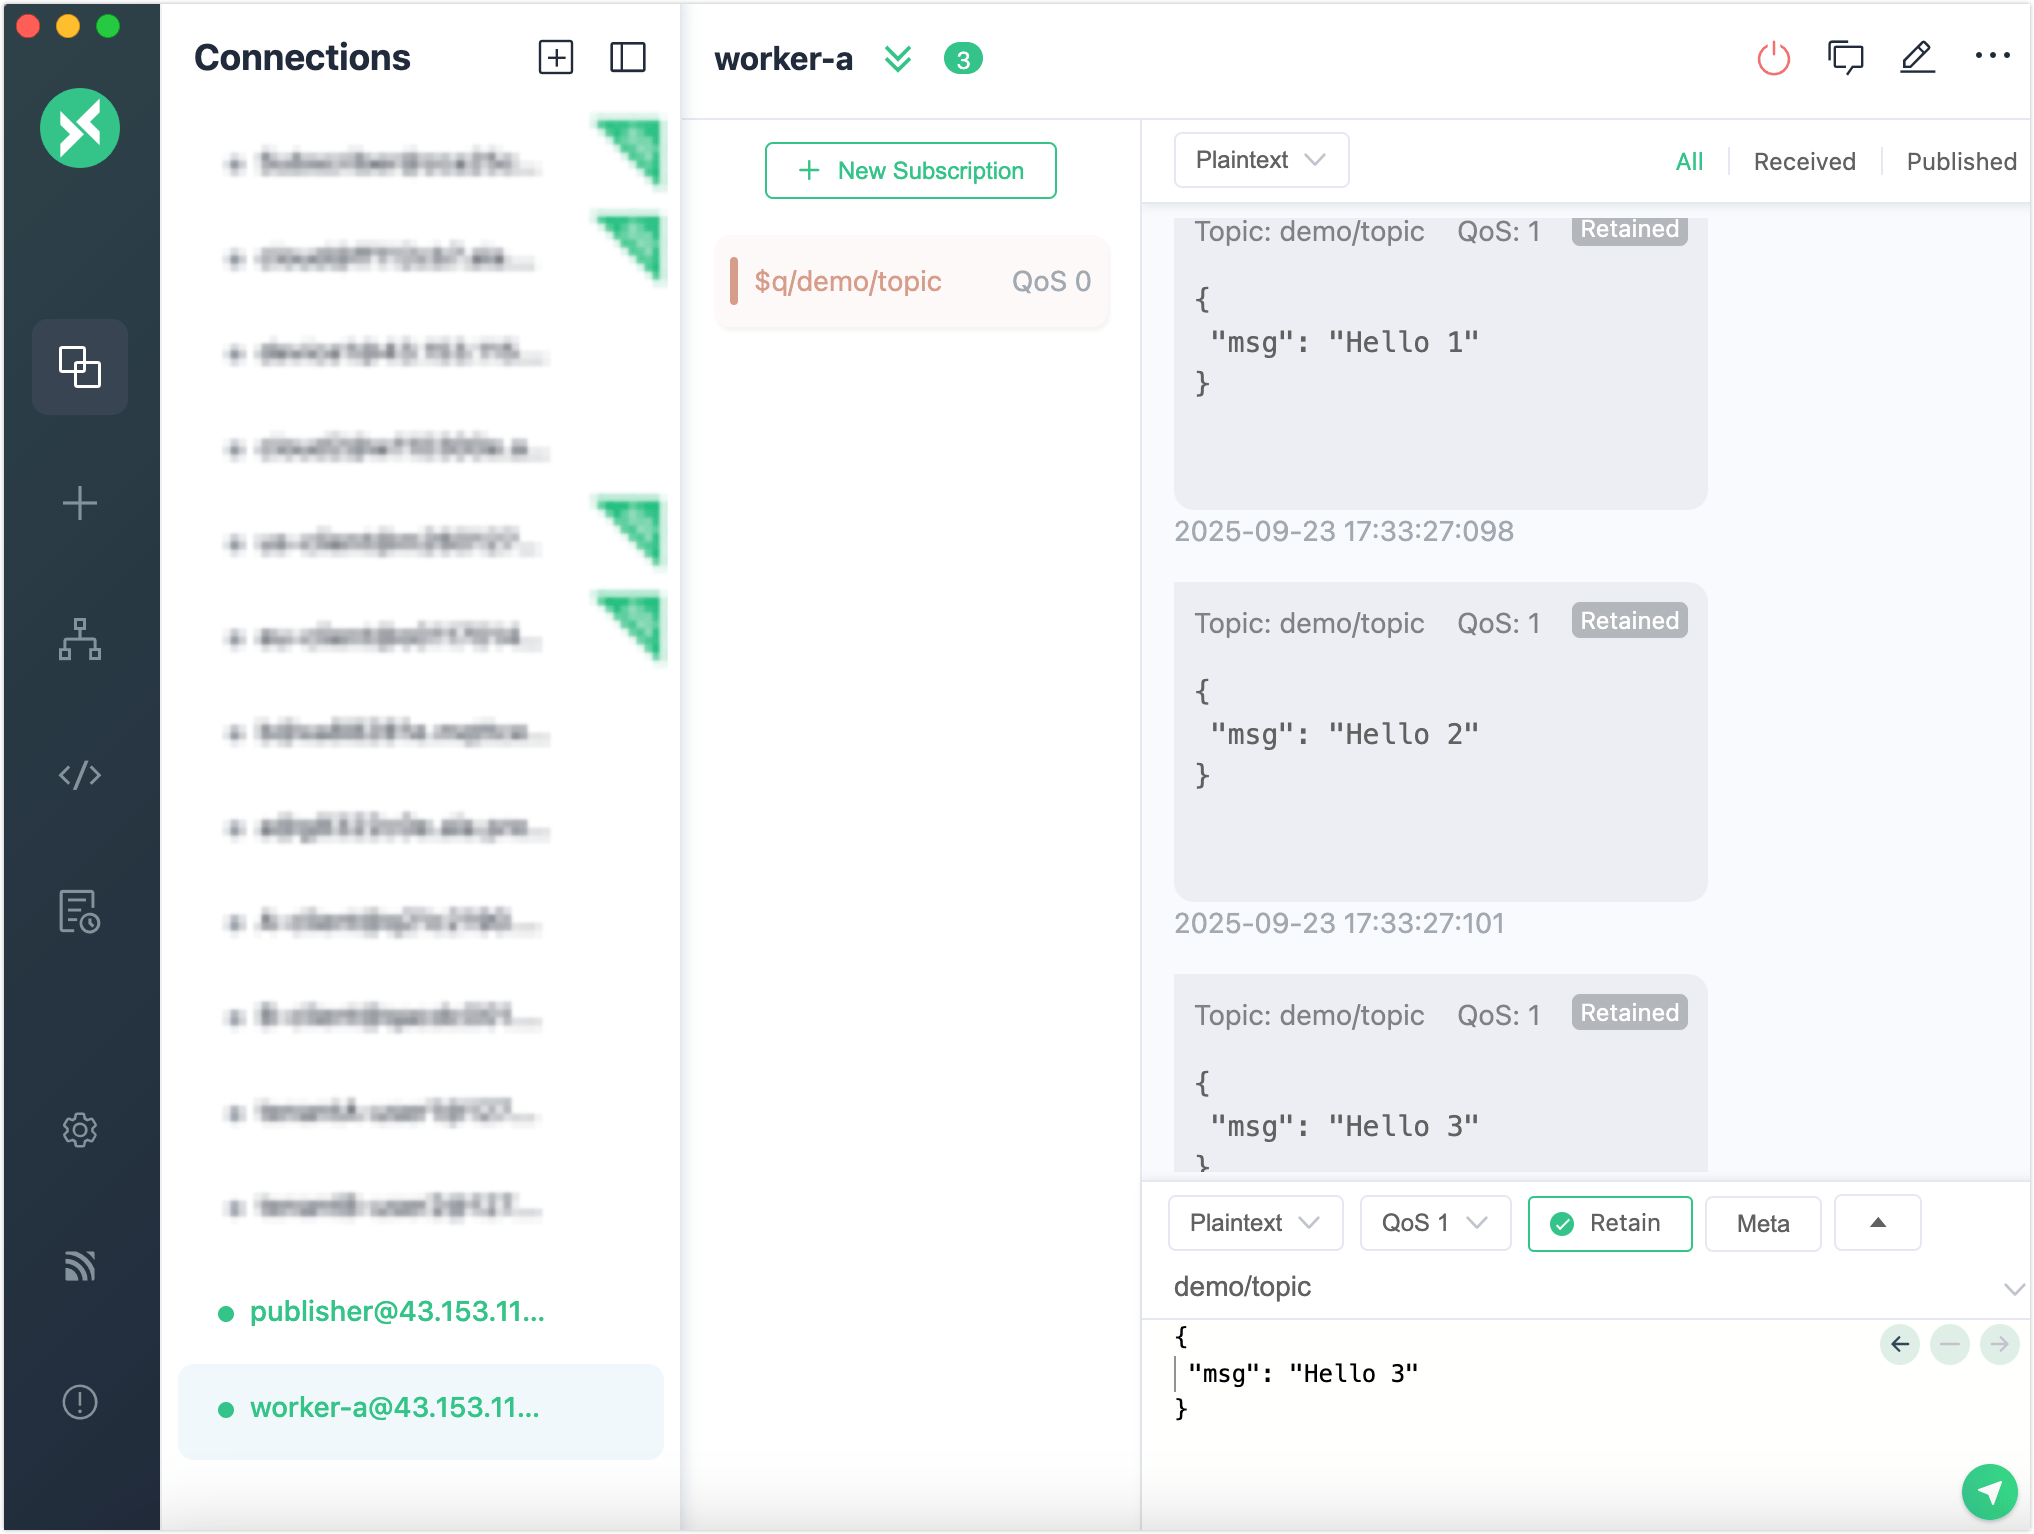Image resolution: width=2034 pixels, height=1534 pixels.
Task: Open the QoS 1 dropdown
Action: coord(1434,1223)
